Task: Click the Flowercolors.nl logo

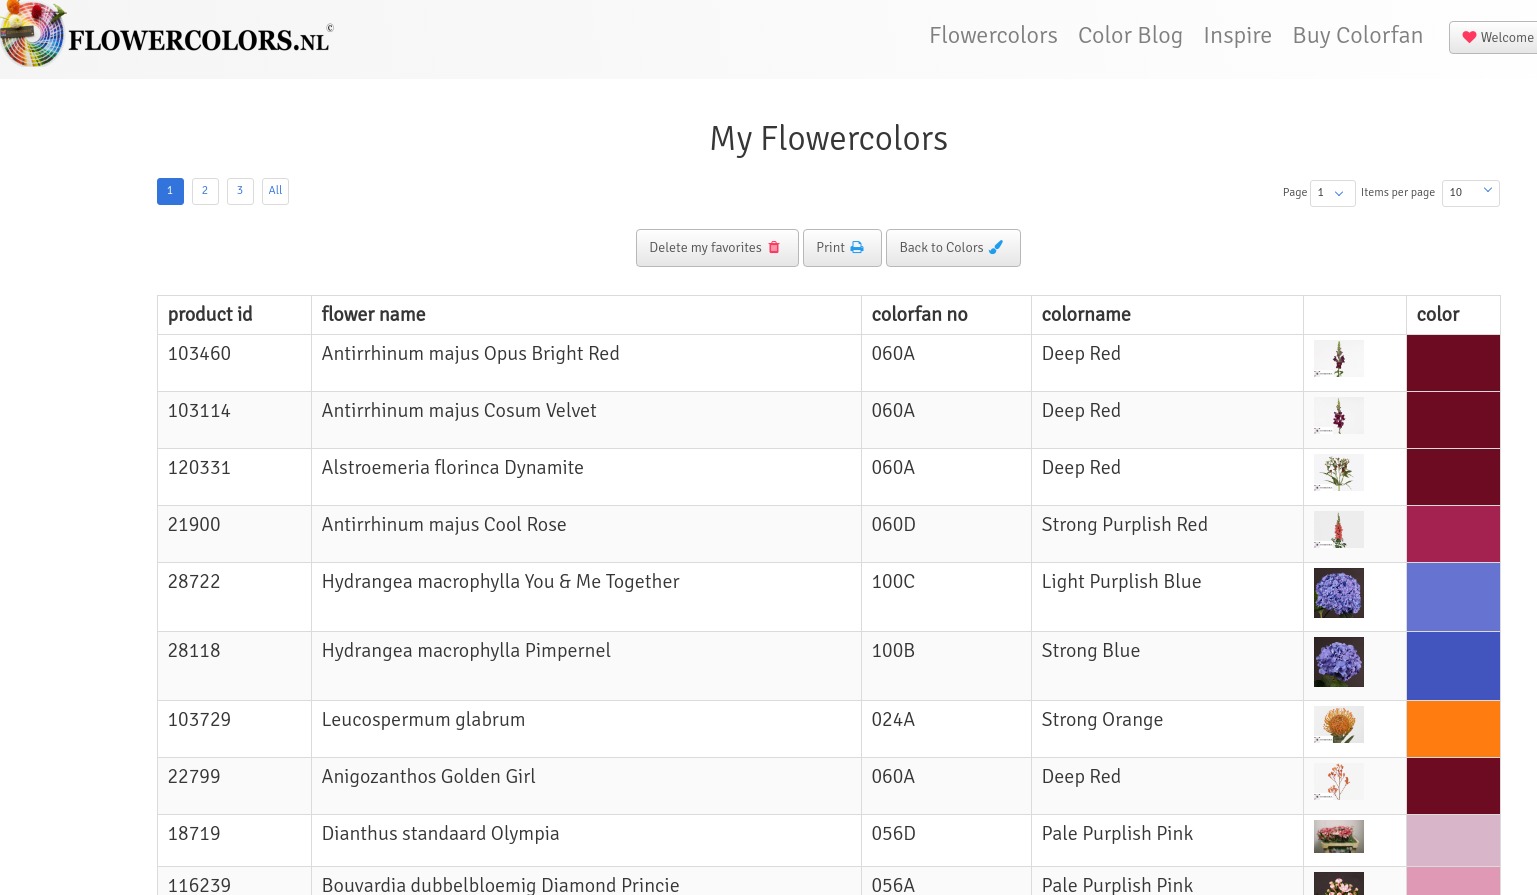Action: pos(168,37)
